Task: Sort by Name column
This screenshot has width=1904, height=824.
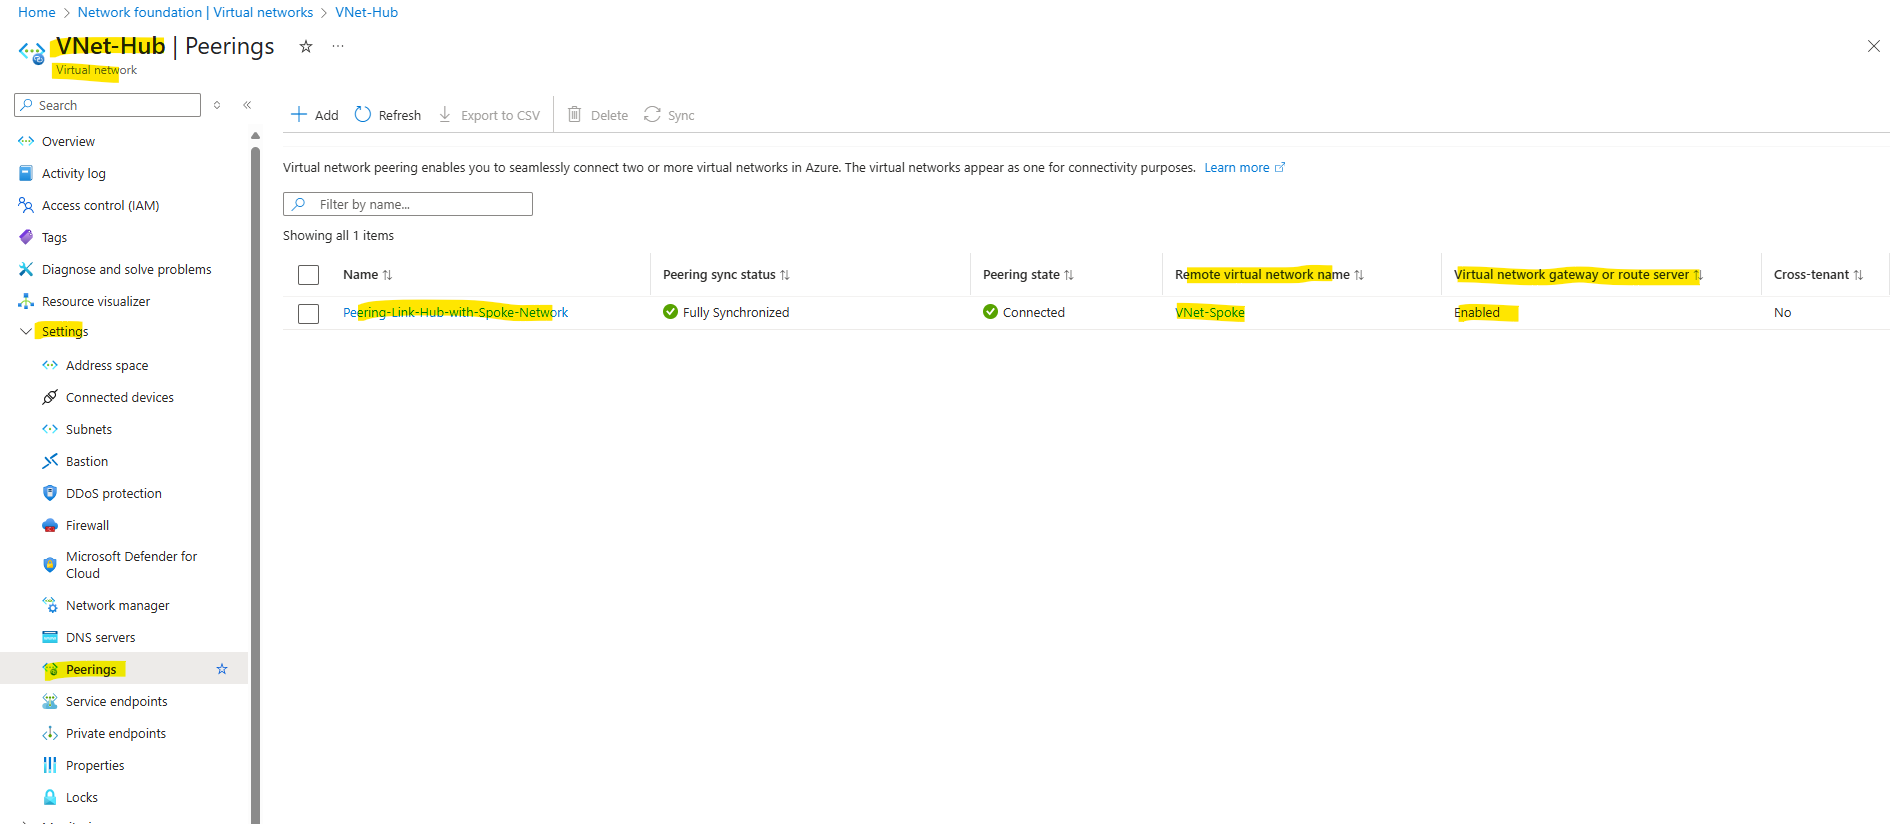Action: [367, 274]
